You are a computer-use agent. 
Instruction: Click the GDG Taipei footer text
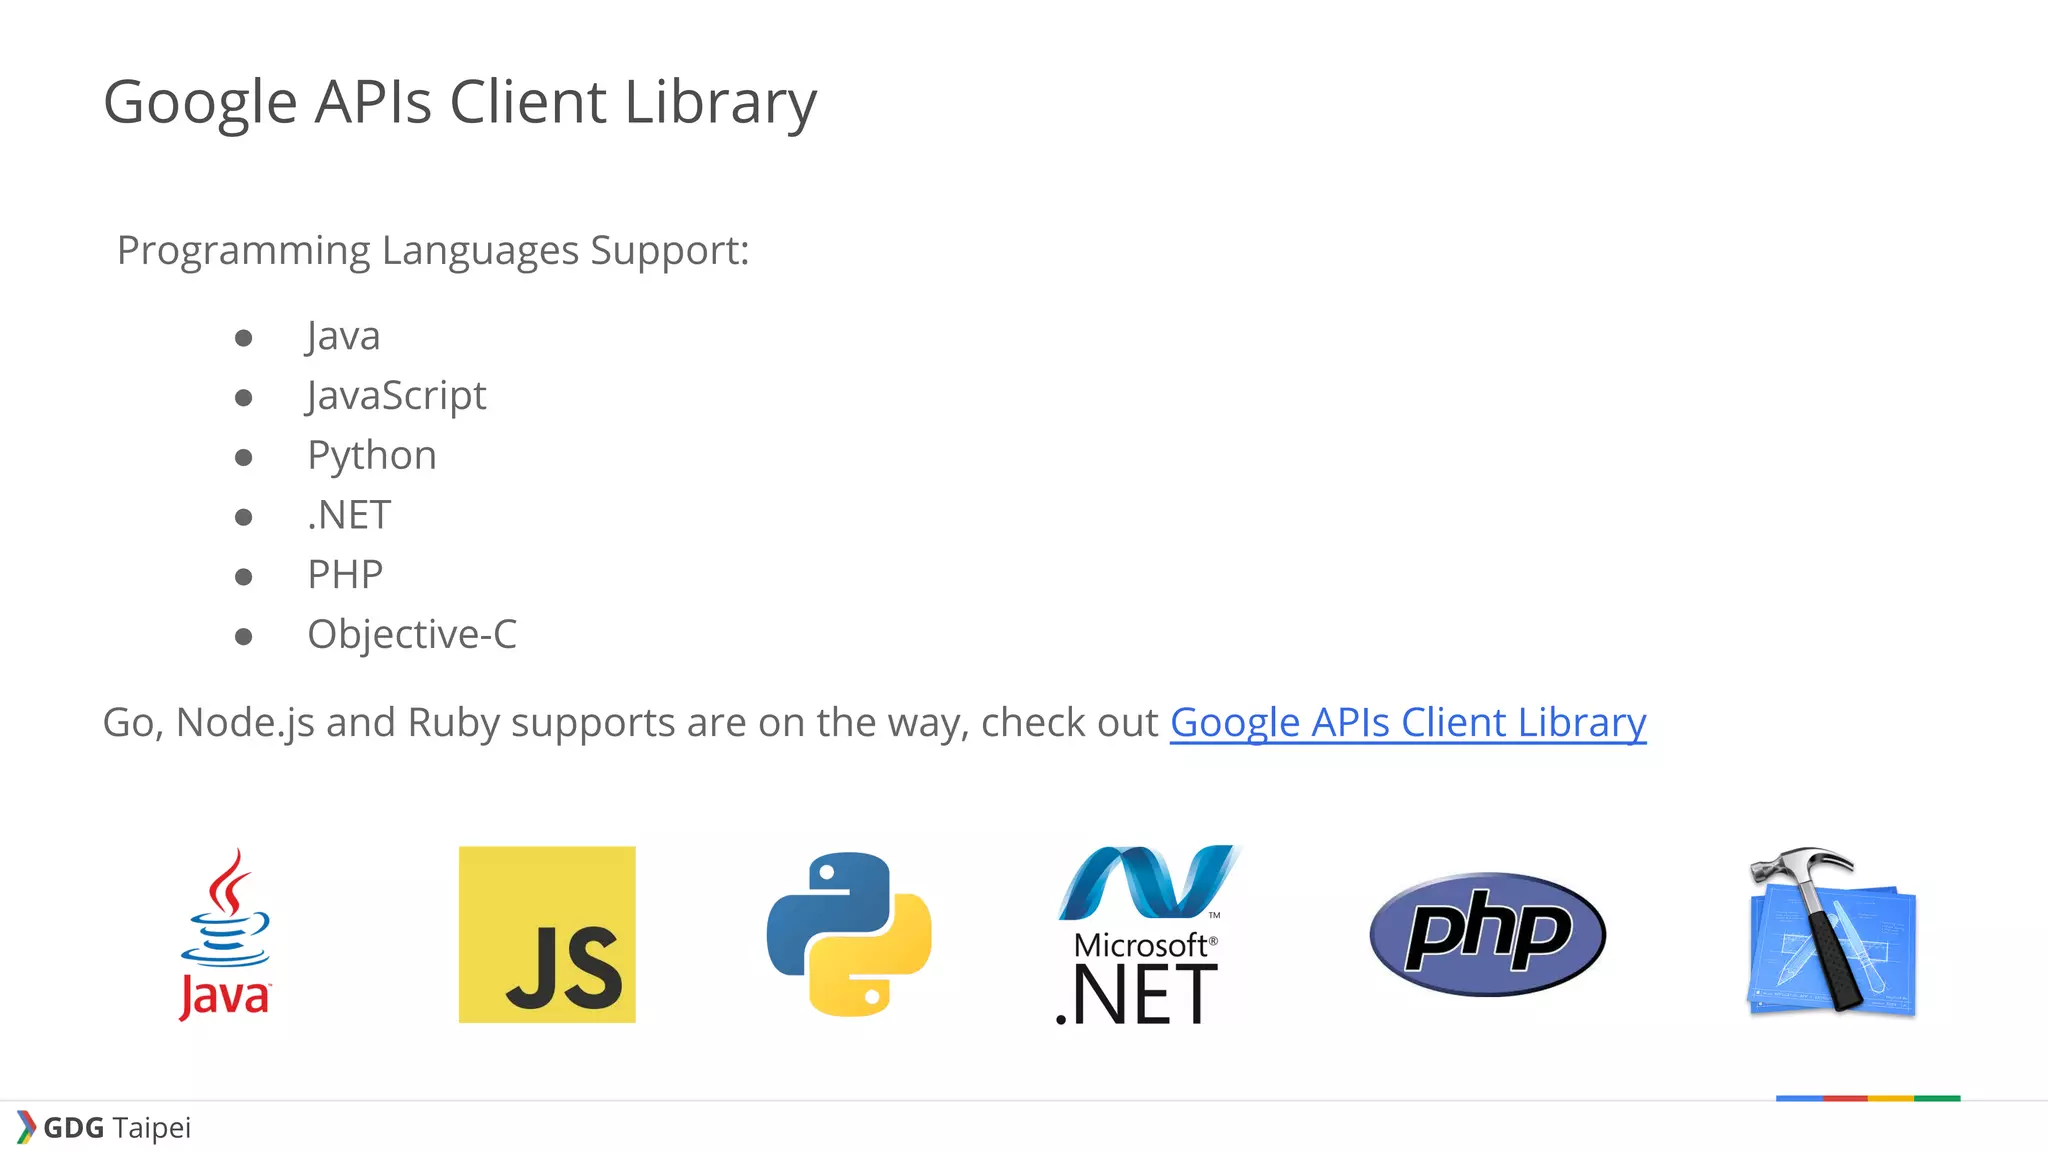117,1128
